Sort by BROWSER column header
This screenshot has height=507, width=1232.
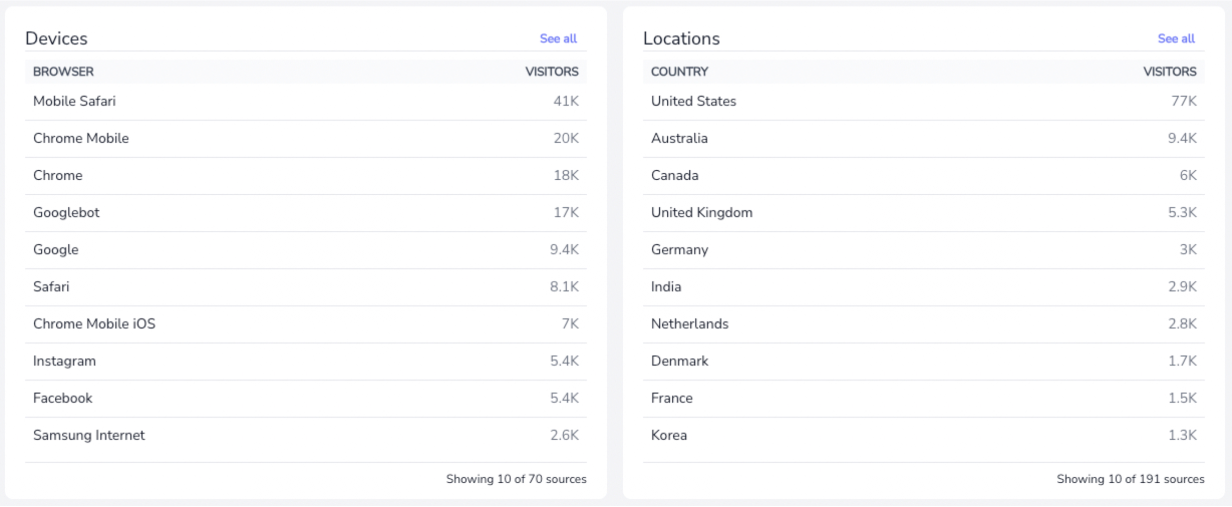click(63, 72)
